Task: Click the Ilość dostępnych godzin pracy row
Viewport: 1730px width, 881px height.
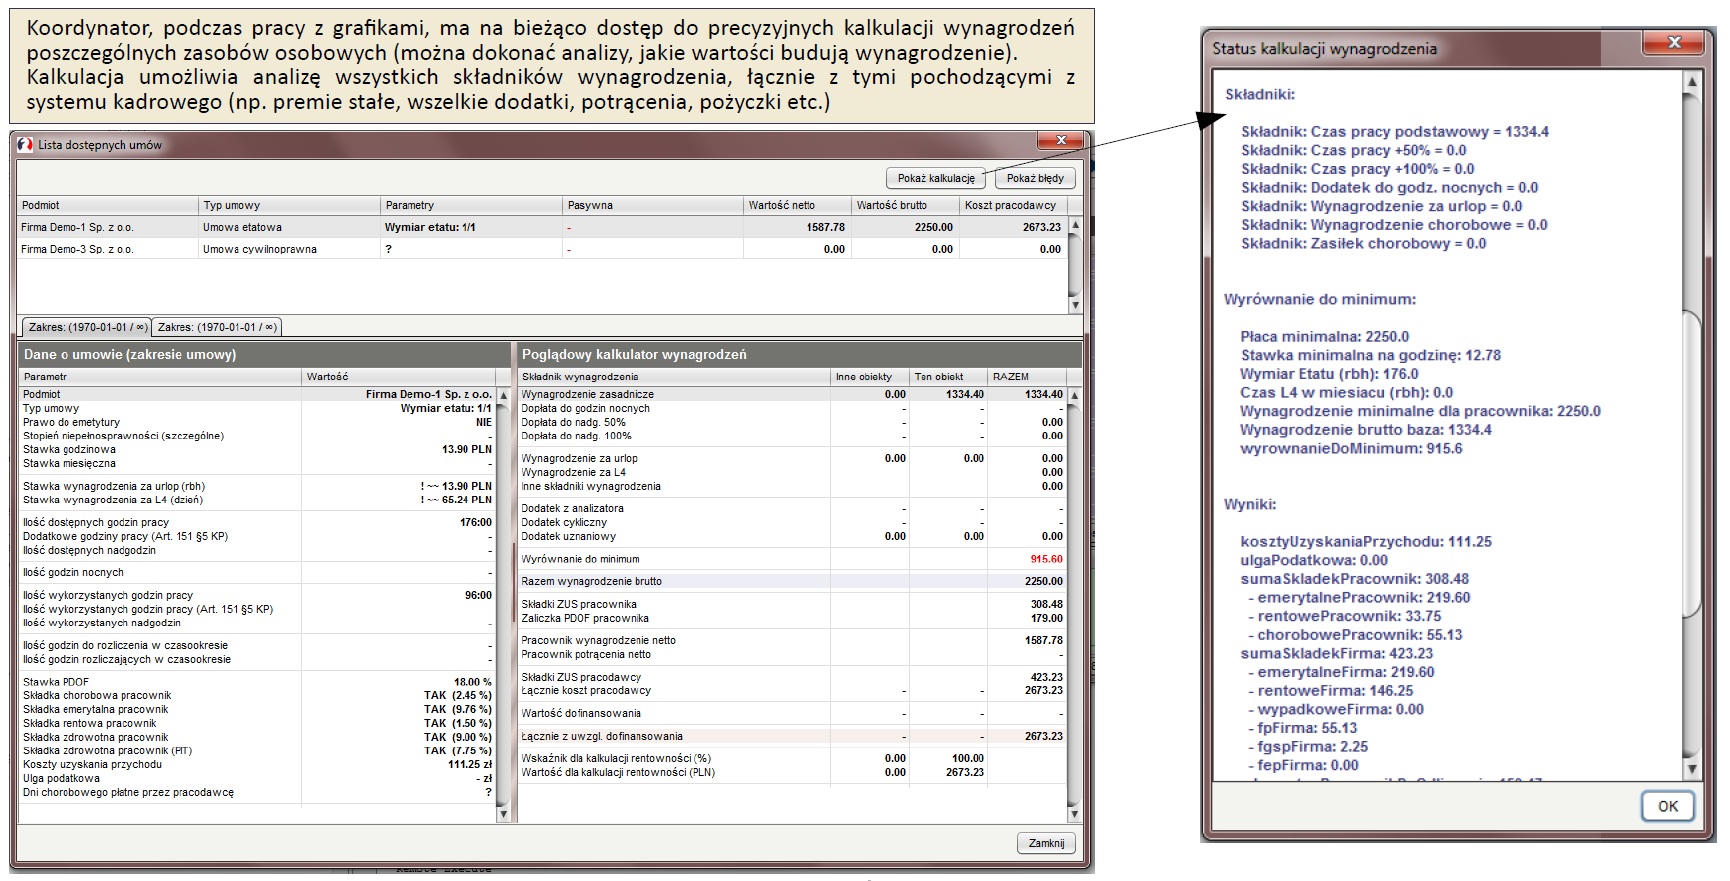Action: pyautogui.click(x=257, y=522)
